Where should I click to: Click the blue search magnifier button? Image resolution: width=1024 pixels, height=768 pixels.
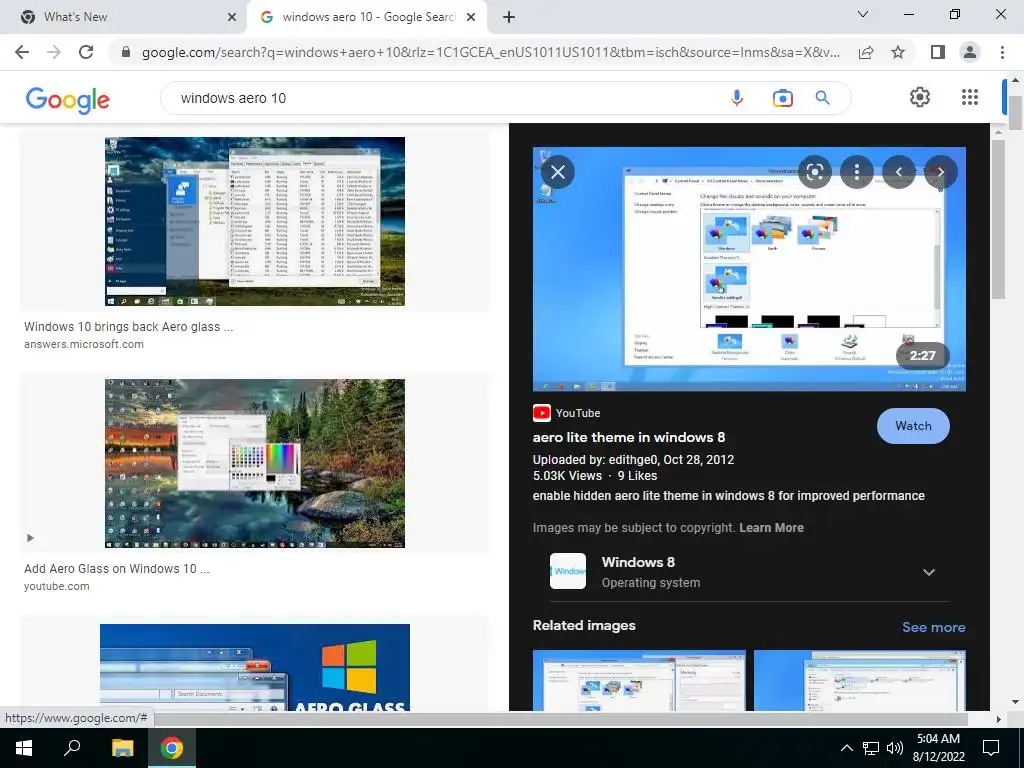pyautogui.click(x=822, y=98)
